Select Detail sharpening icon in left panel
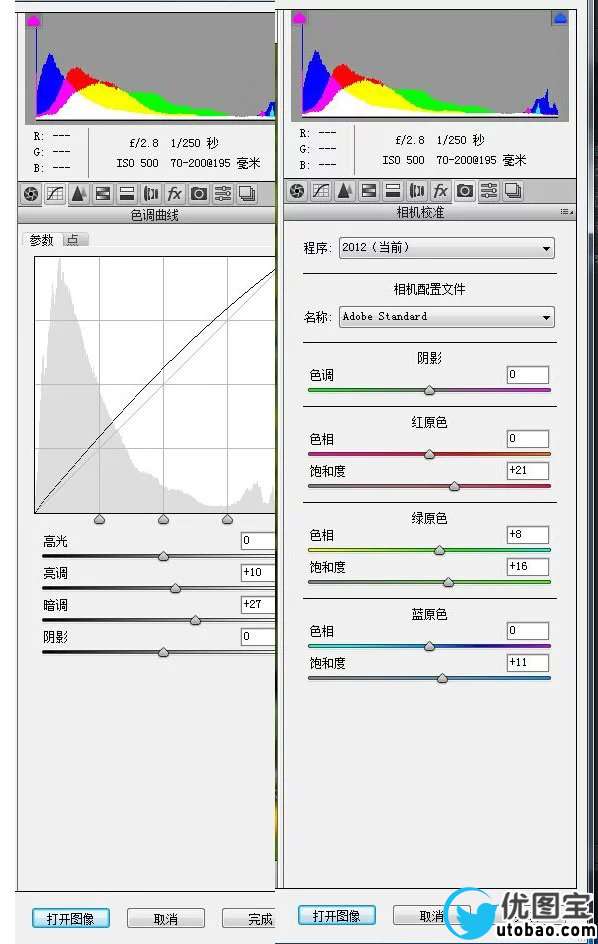598x944 pixels. click(x=79, y=193)
